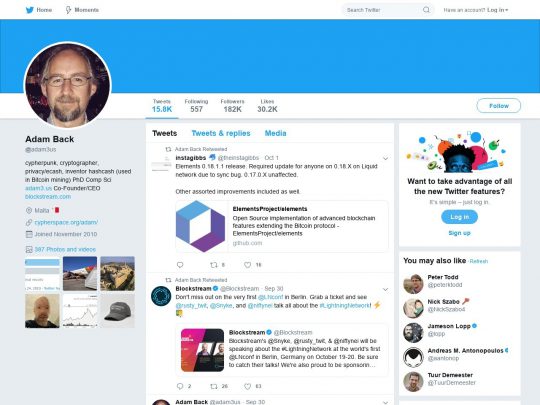Viewport: 540px width, 405px height.
Task: Switch to Tweets & replies tab
Action: click(x=221, y=133)
